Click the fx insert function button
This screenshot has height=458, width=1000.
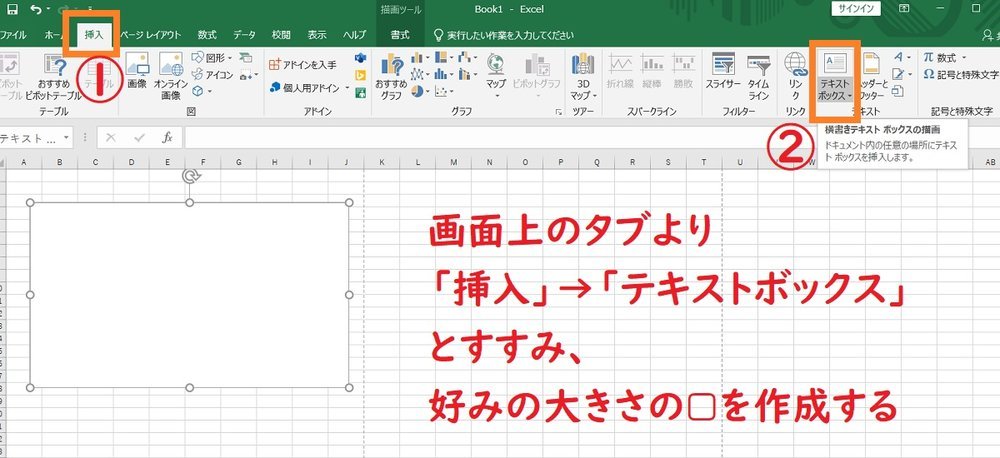[167, 137]
